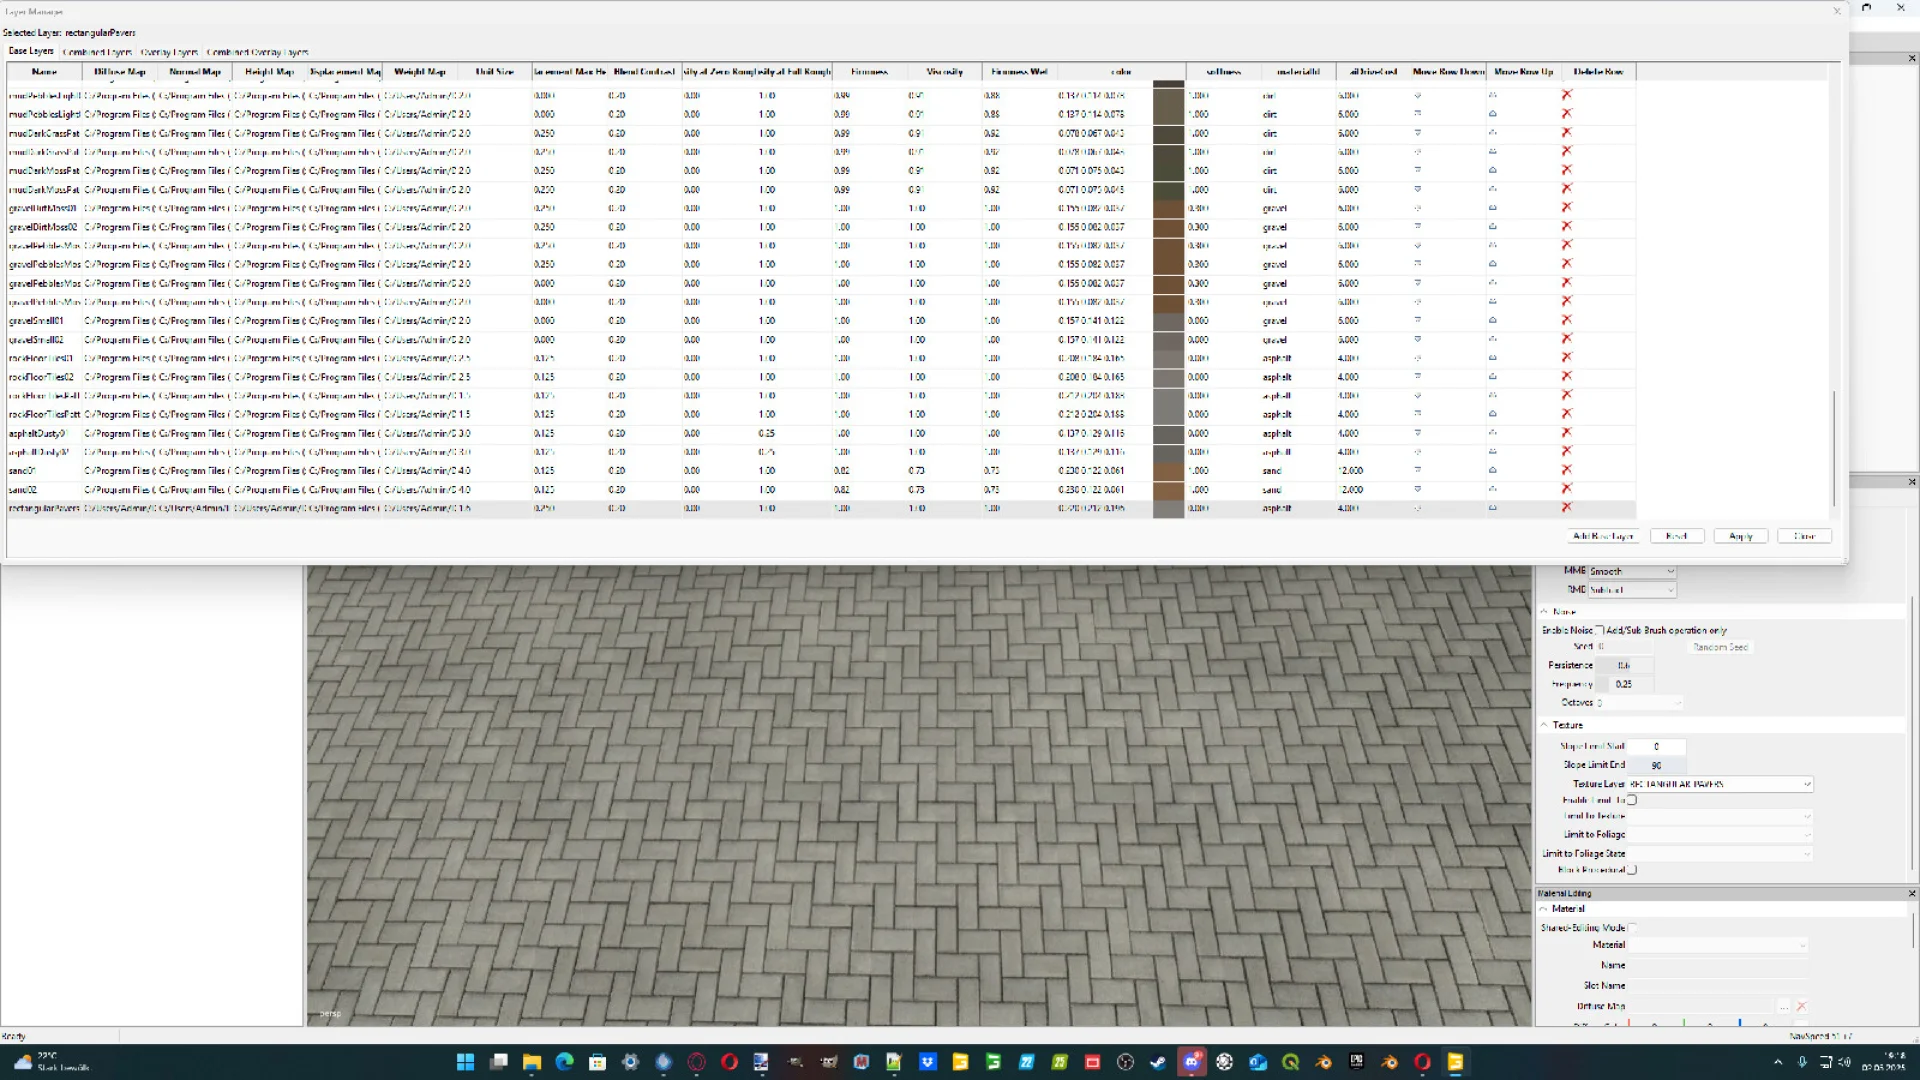Clear the Diffuse Map in Material Editing

coord(1801,1007)
